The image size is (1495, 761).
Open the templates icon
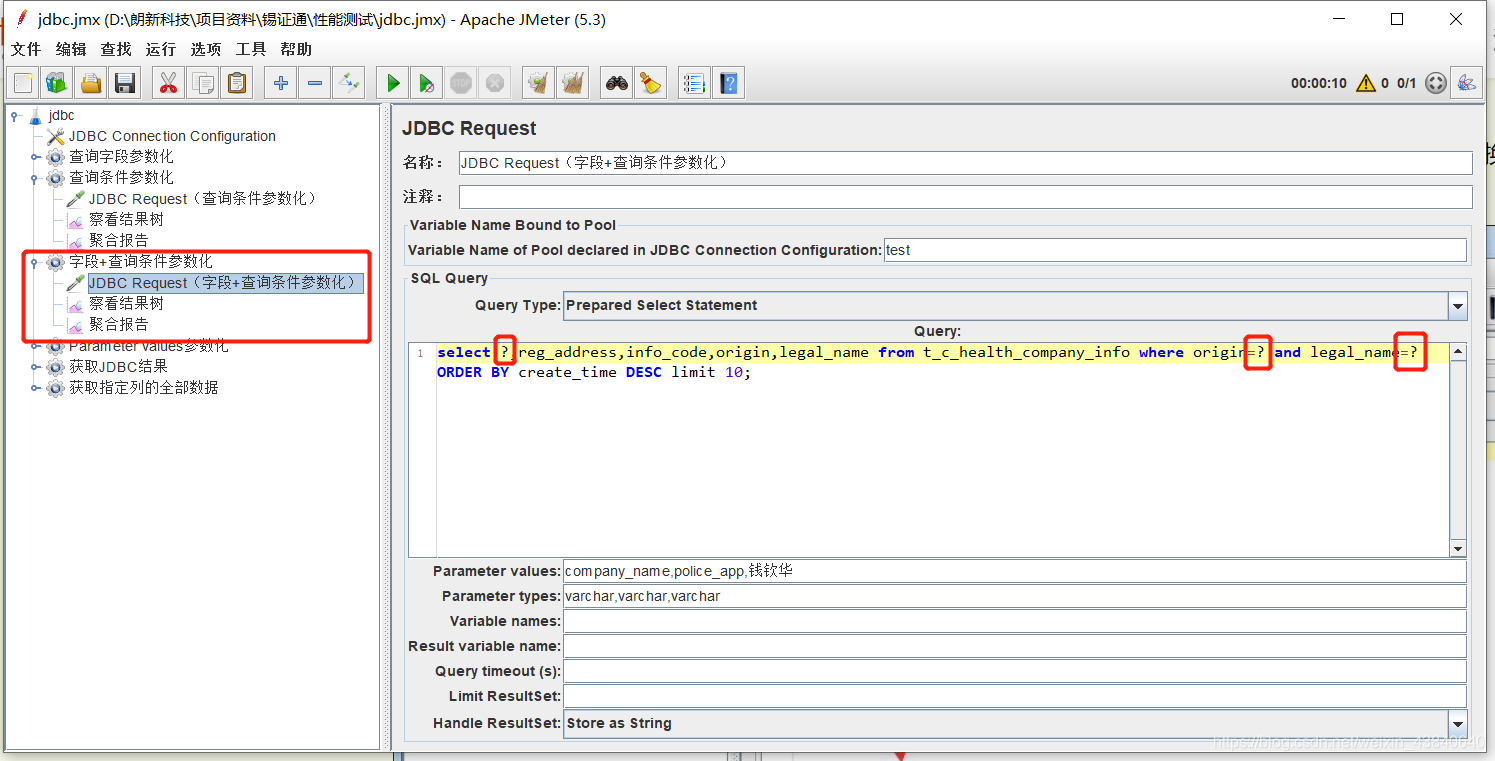(57, 83)
